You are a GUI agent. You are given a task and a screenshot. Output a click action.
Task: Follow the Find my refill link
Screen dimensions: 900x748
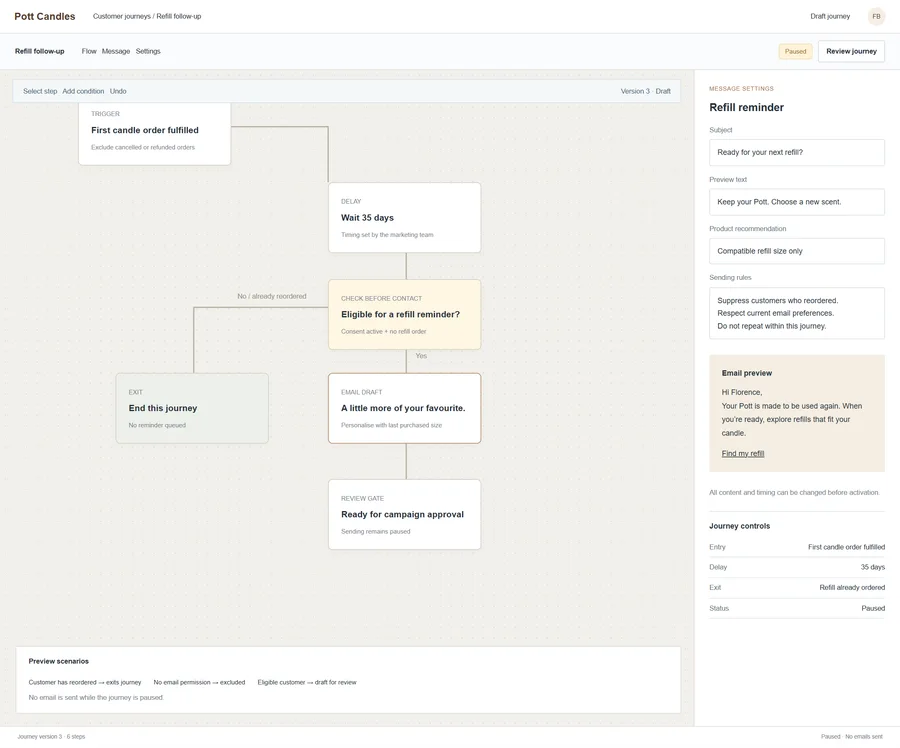[x=743, y=454]
